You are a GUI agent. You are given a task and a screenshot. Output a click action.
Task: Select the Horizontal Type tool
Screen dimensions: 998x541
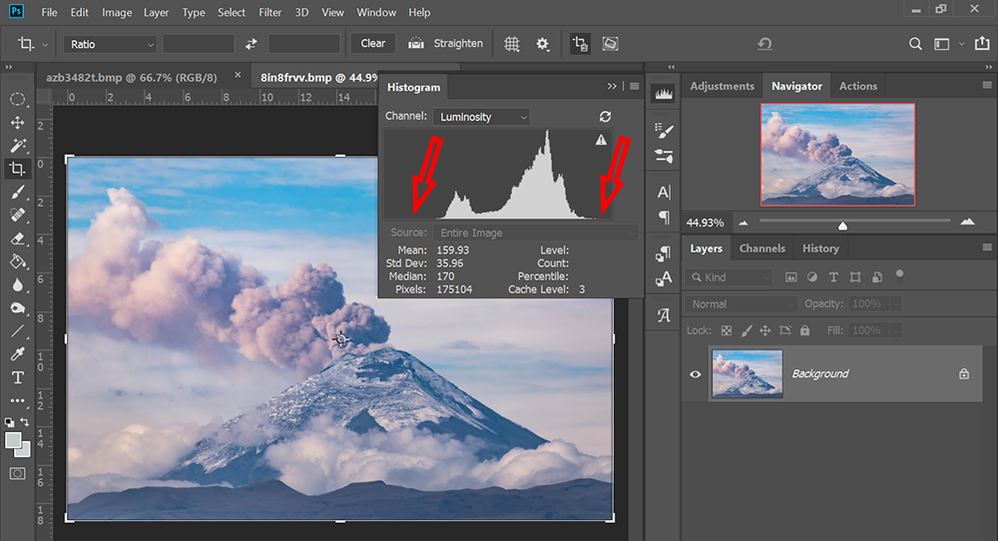18,377
